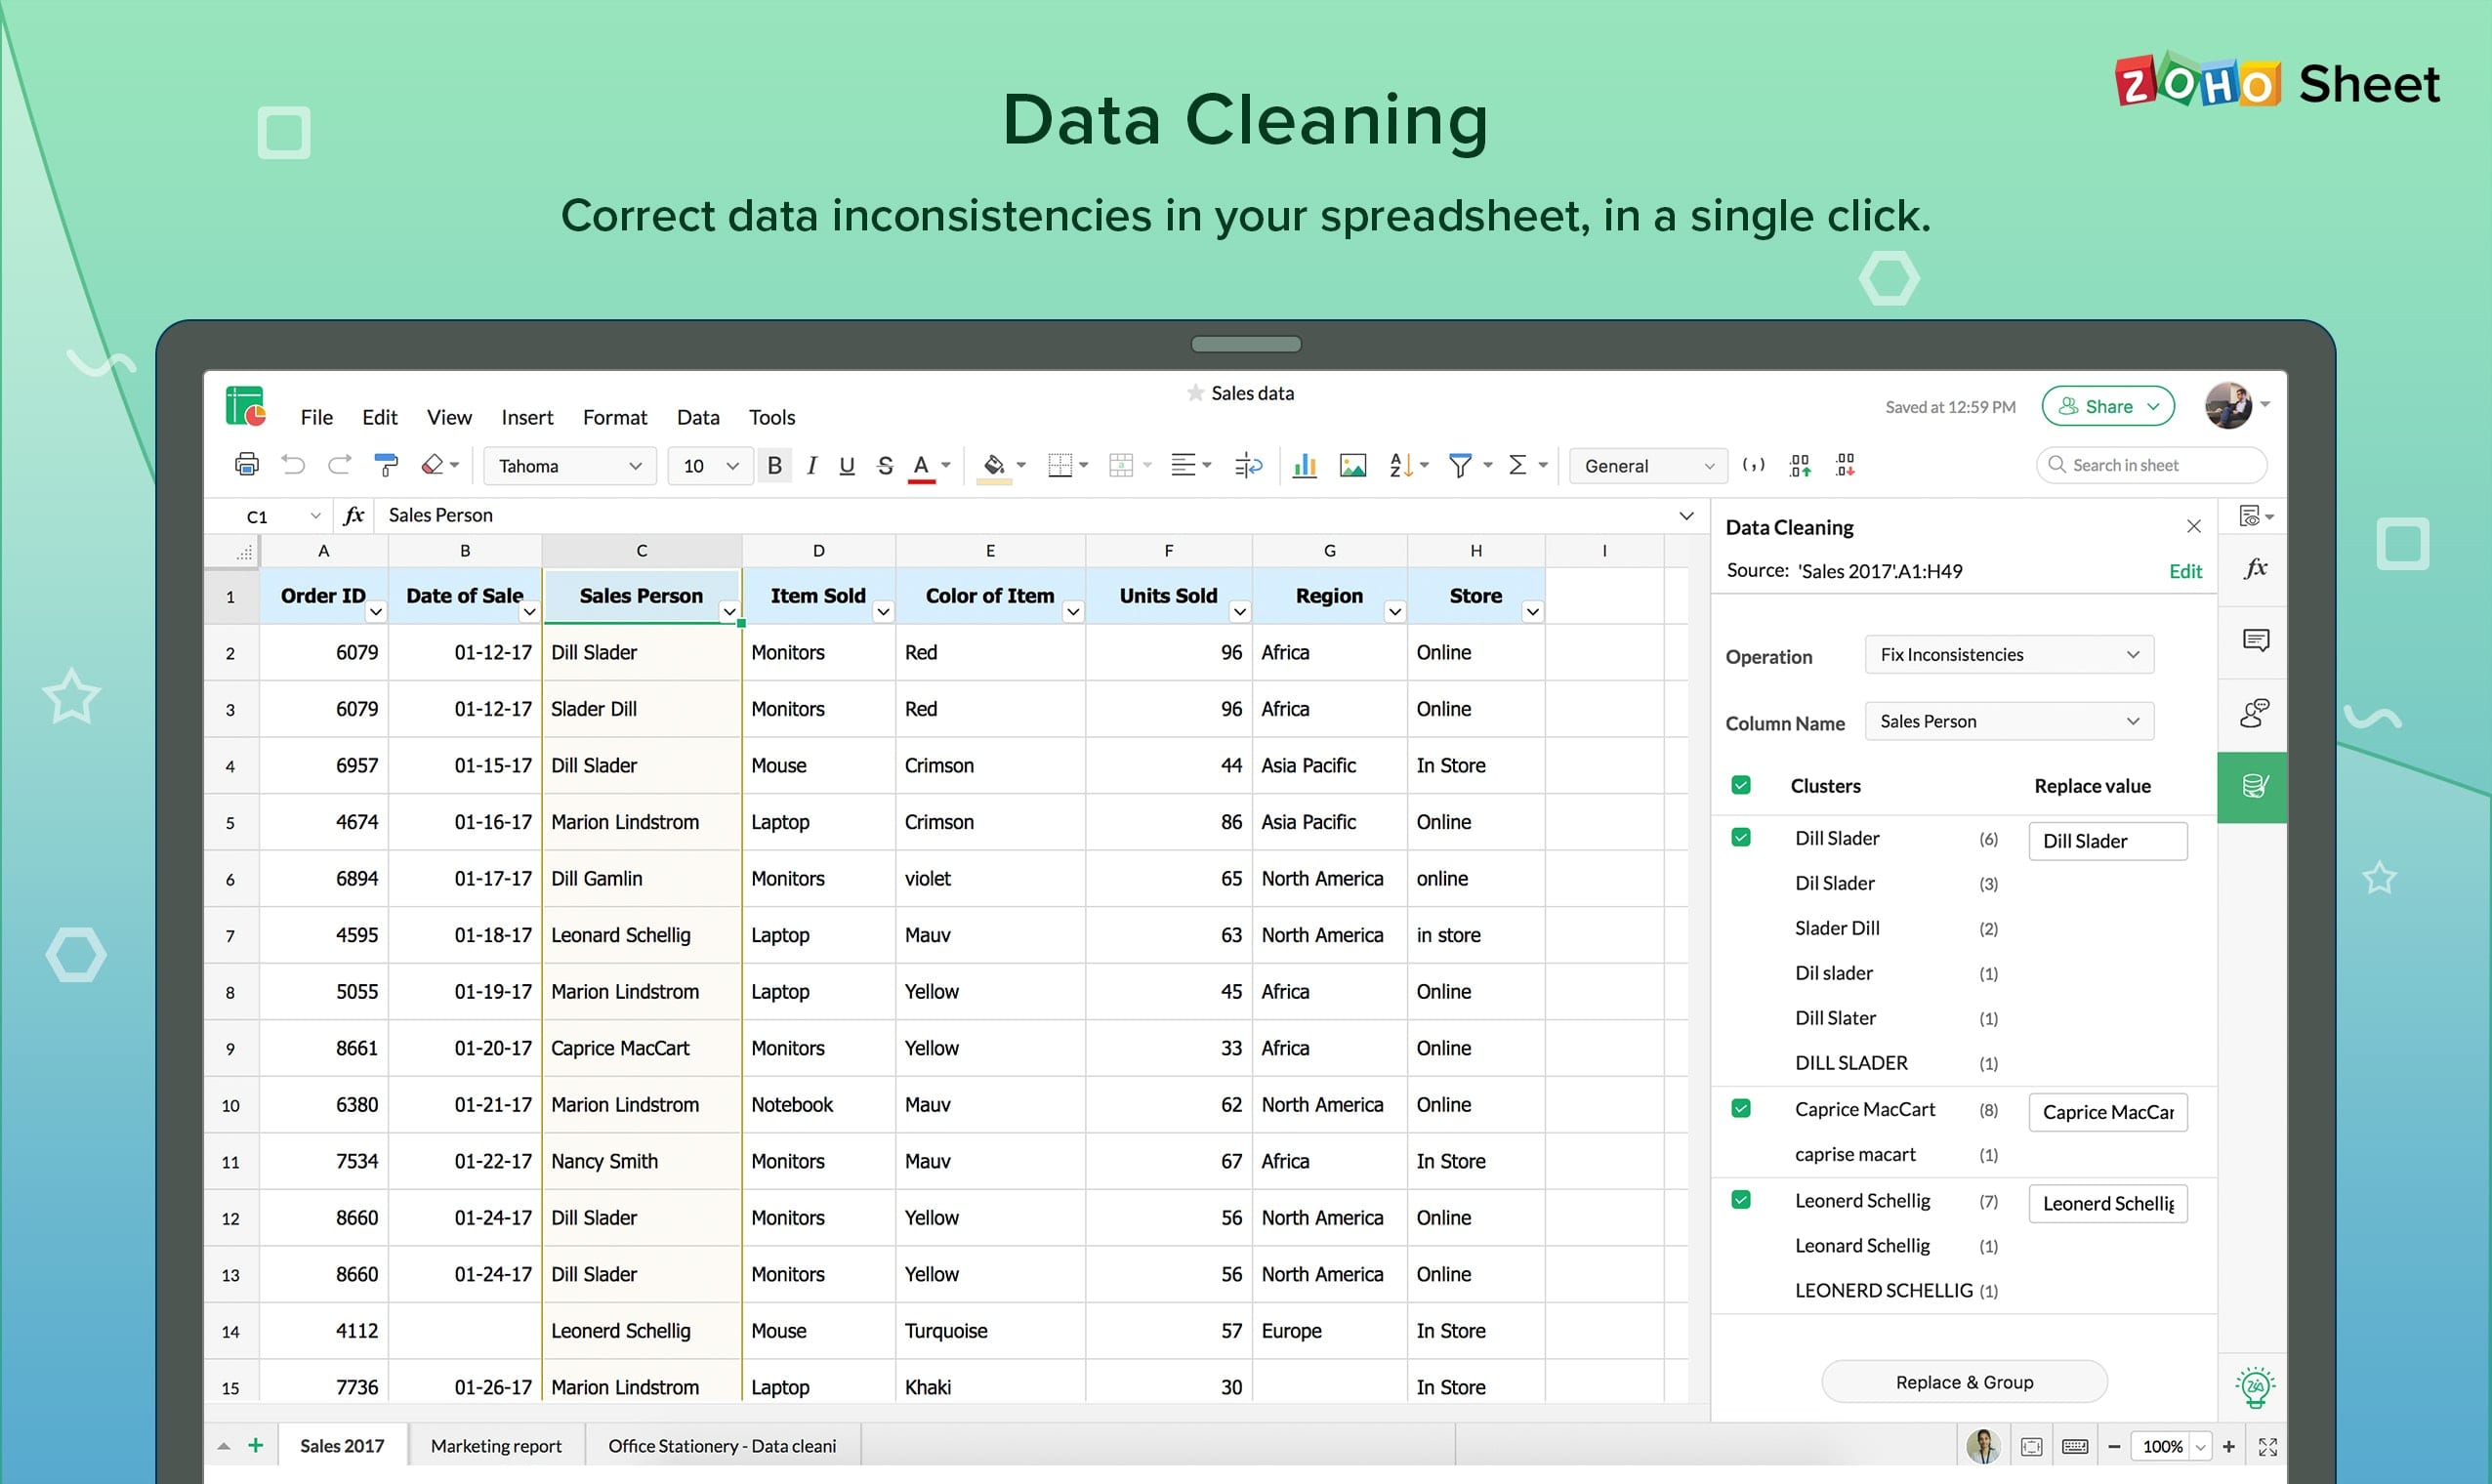This screenshot has width=2492, height=1484.
Task: Click the fill color swatch icon
Action: [993, 465]
